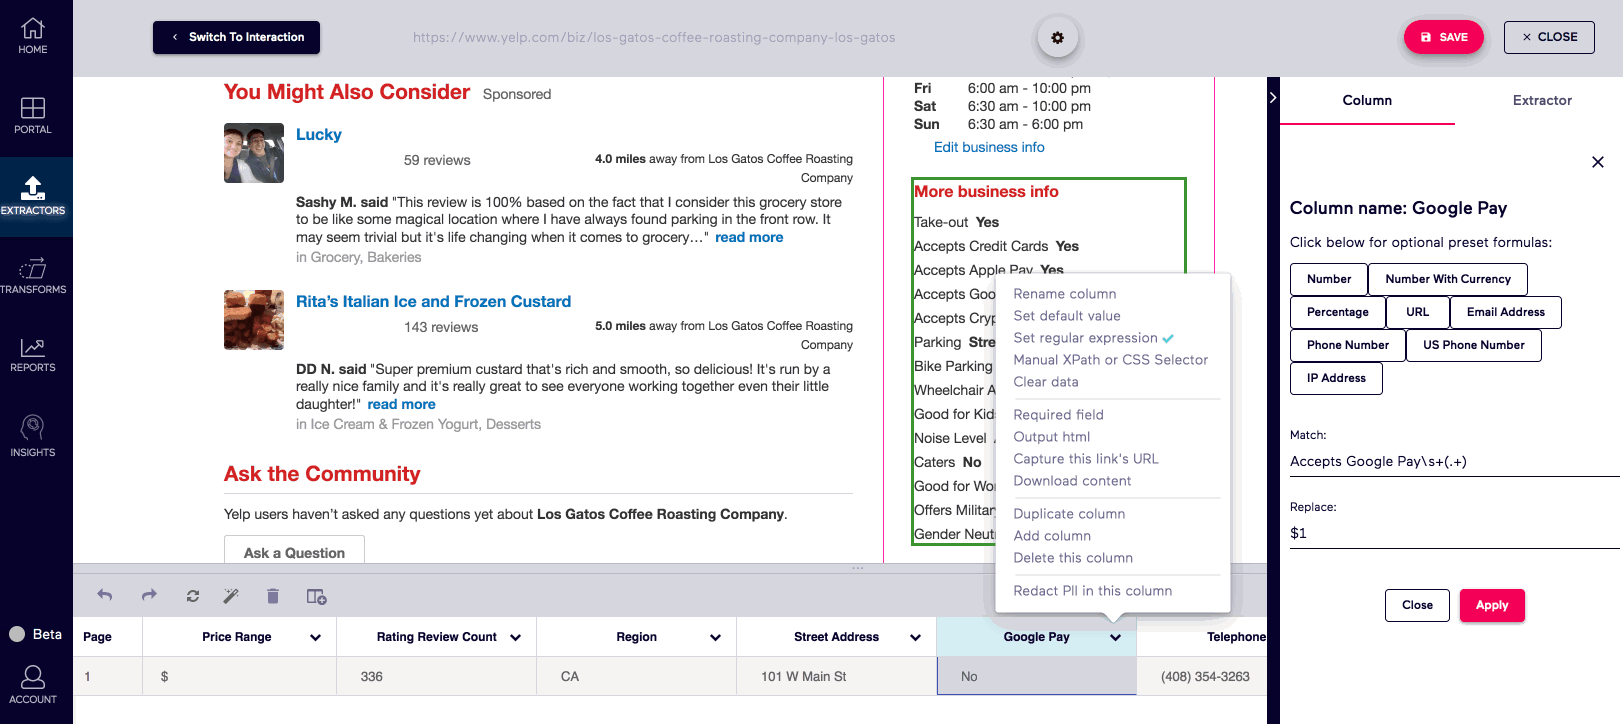1623x724 pixels.
Task: Open Price Range column dropdown
Action: [x=315, y=637]
